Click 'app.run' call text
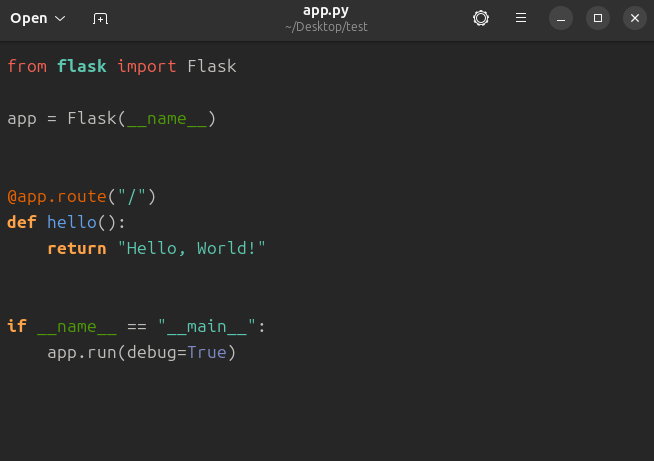 (x=82, y=353)
